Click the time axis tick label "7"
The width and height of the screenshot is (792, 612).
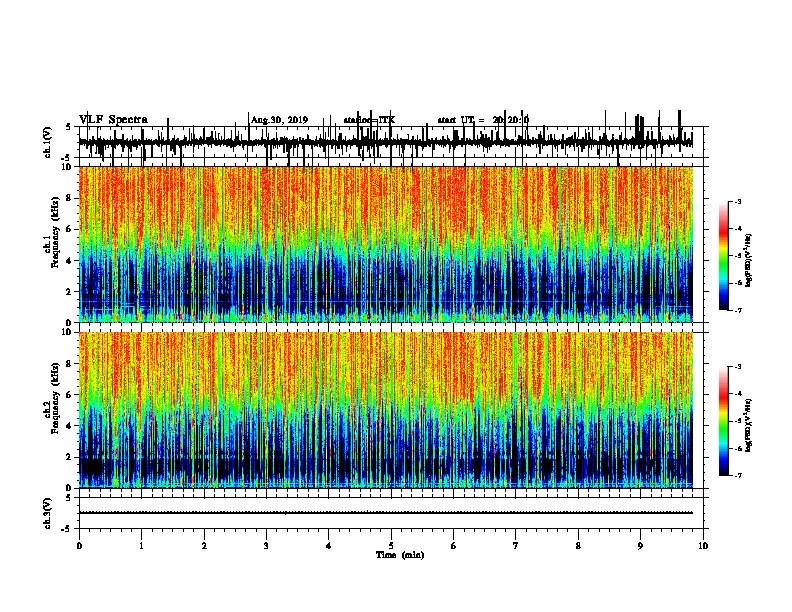(x=516, y=546)
